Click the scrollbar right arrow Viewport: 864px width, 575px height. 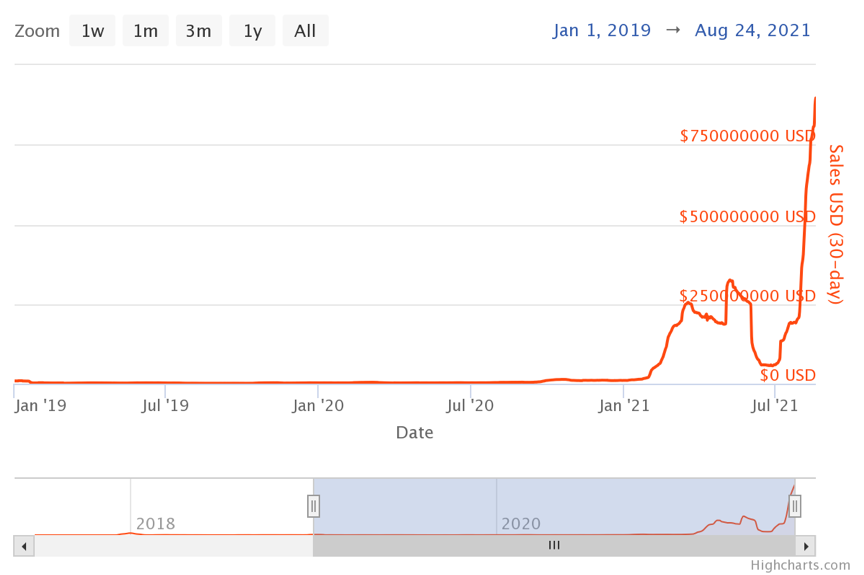click(806, 546)
